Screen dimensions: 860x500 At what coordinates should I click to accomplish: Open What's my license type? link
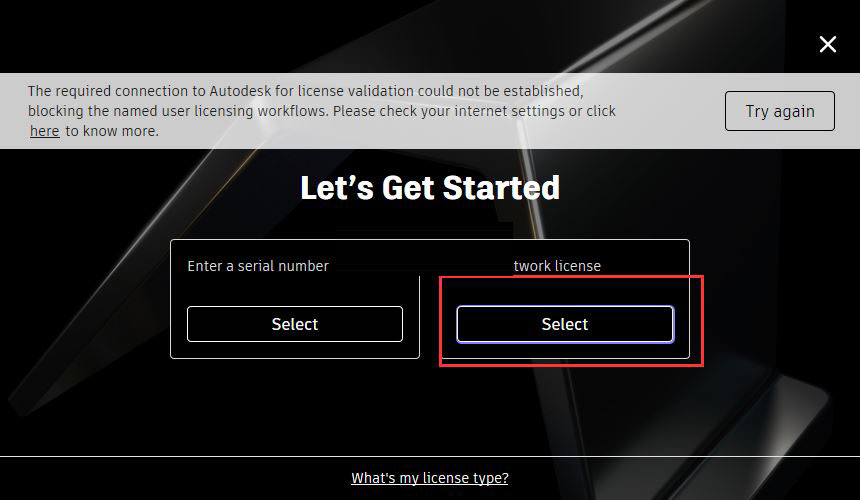click(429, 478)
